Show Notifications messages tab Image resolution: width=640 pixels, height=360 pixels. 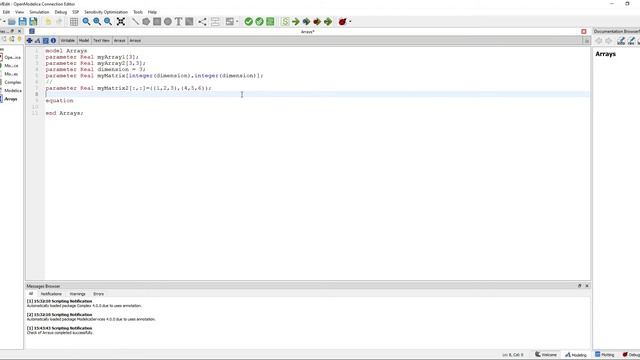coord(51,294)
